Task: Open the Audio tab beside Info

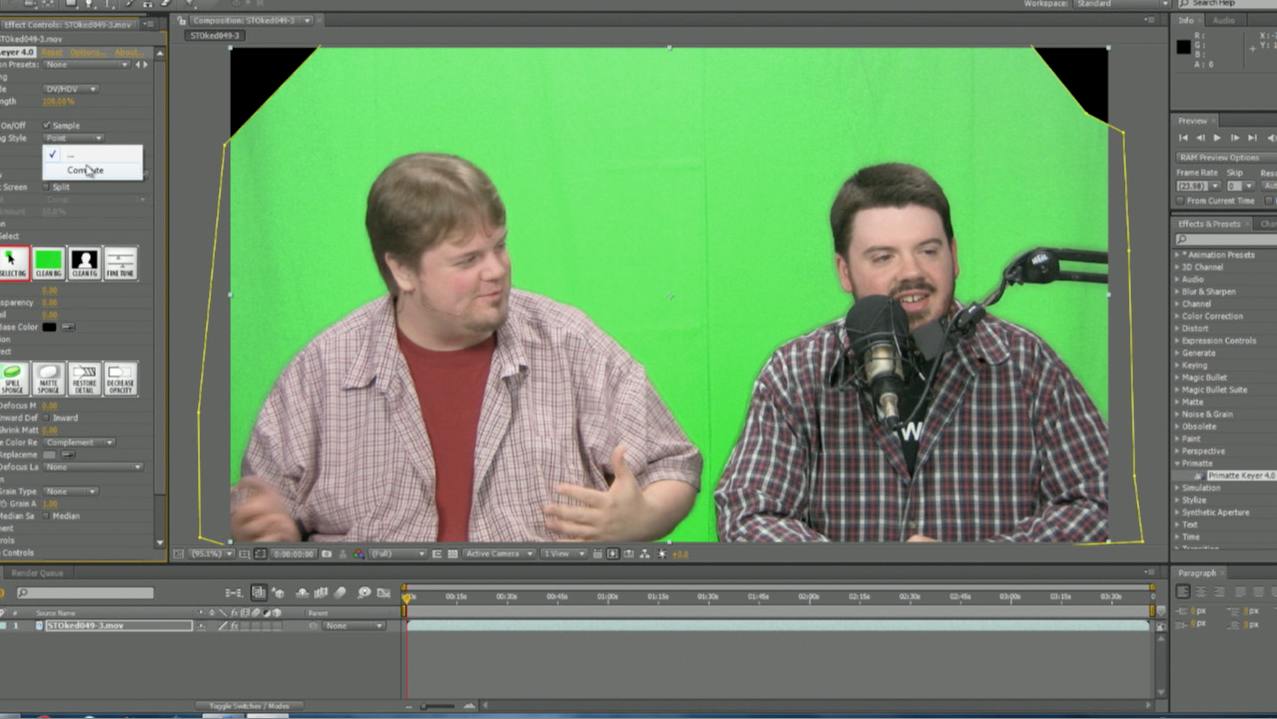Action: (x=1223, y=20)
